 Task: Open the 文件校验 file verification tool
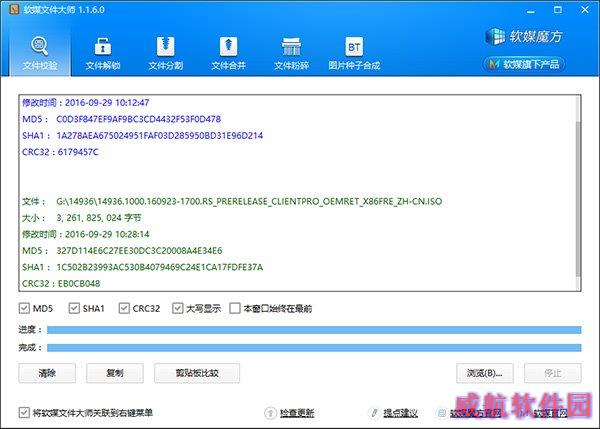(x=40, y=53)
